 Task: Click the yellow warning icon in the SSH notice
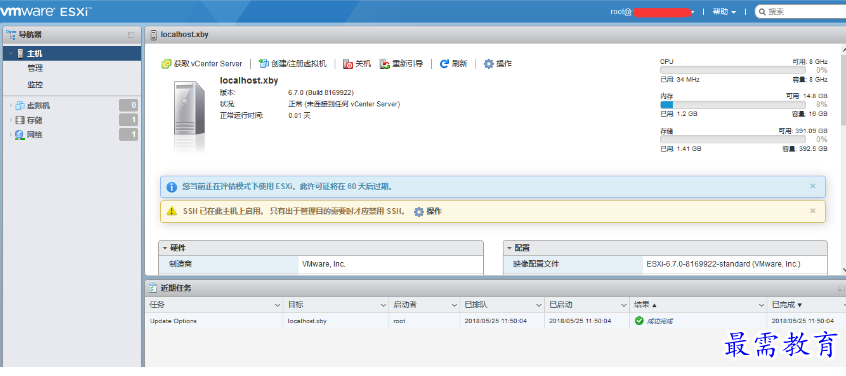pos(172,211)
